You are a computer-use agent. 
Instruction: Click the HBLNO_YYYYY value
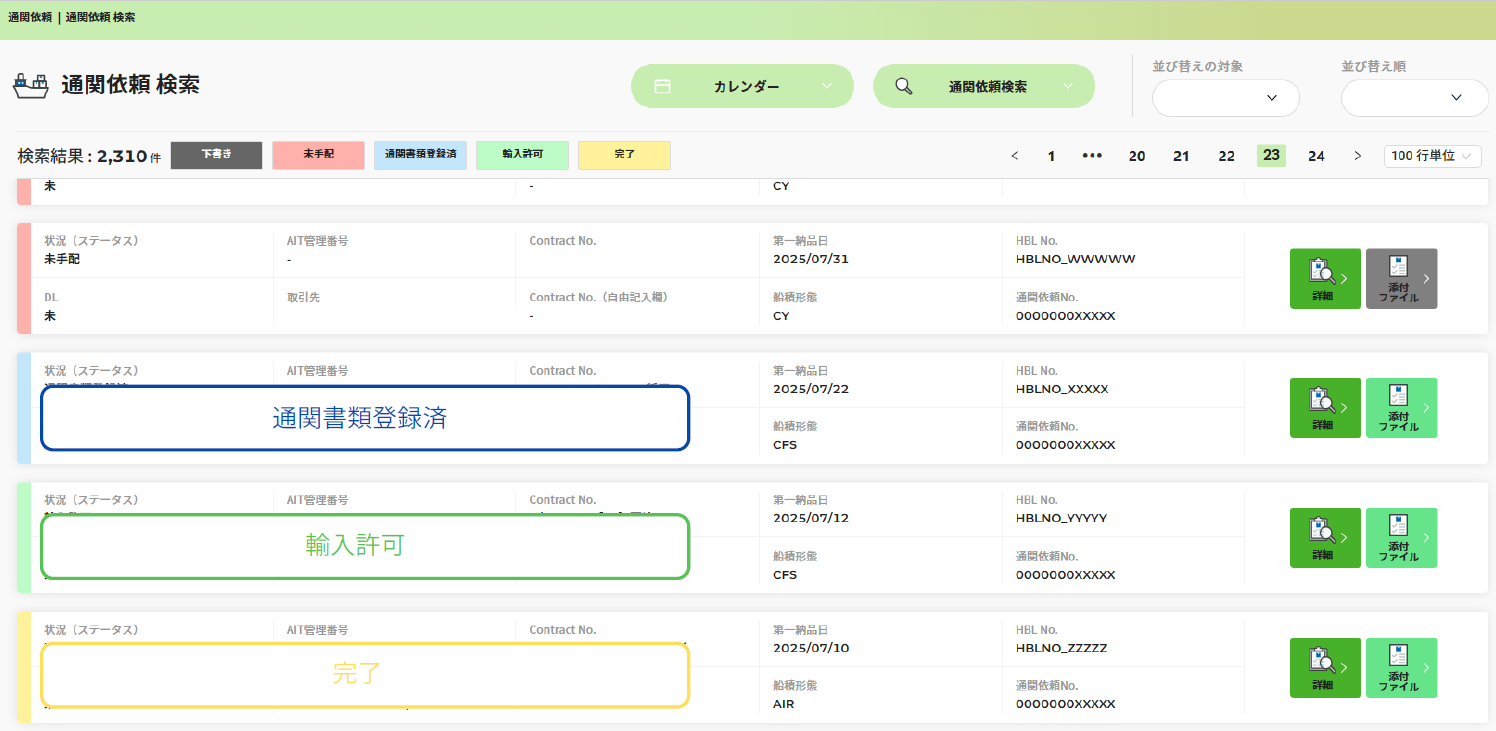click(x=1061, y=518)
